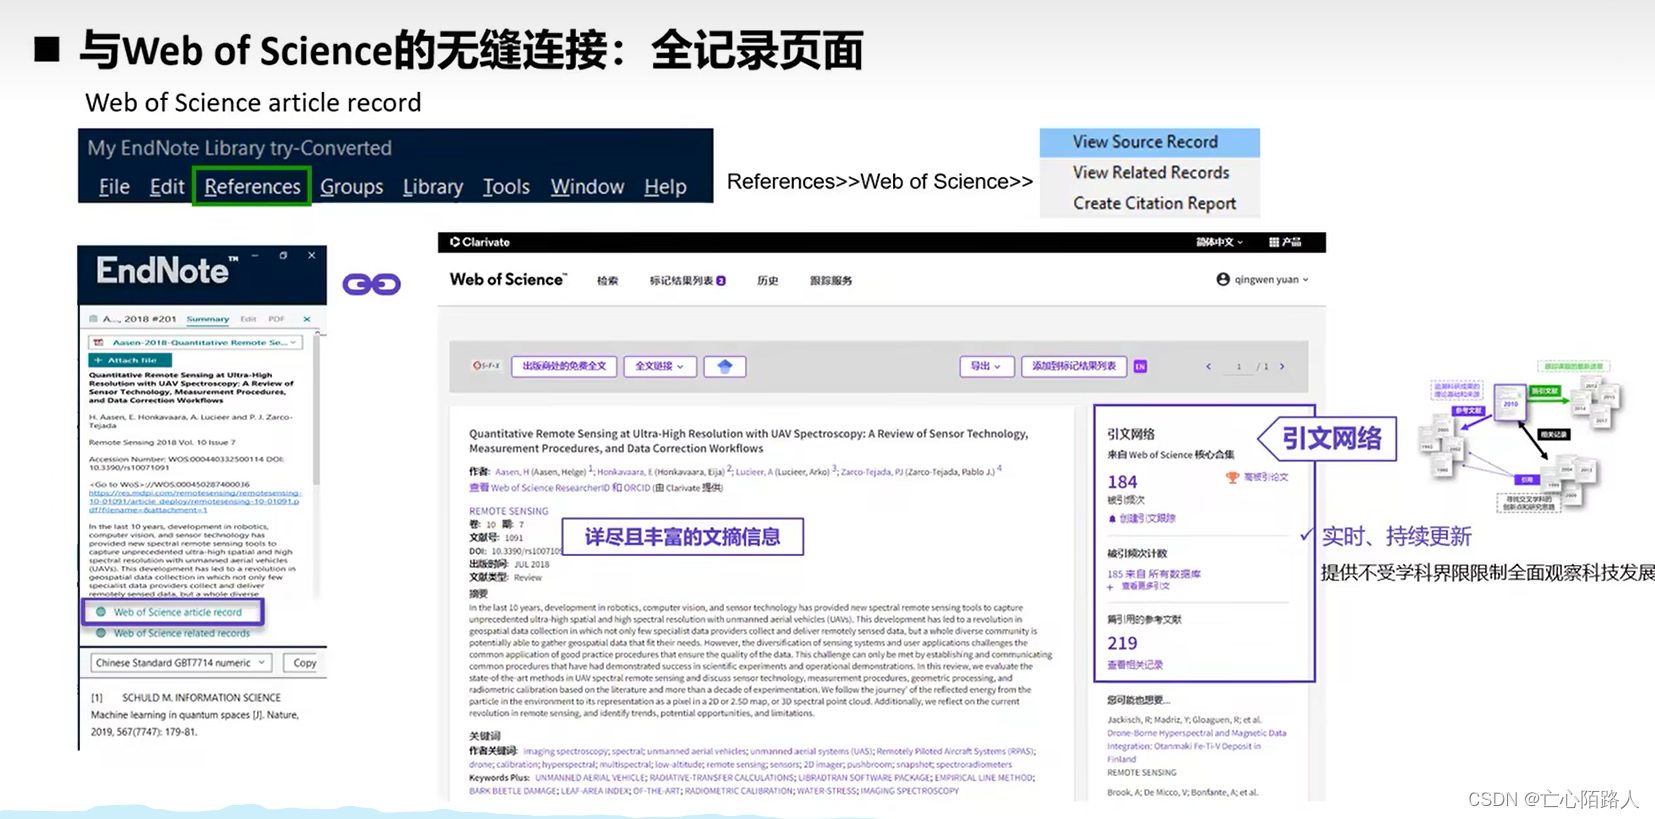Image resolution: width=1655 pixels, height=819 pixels.
Task: Switch to the Edit tab in EndNote panel
Action: click(x=248, y=319)
